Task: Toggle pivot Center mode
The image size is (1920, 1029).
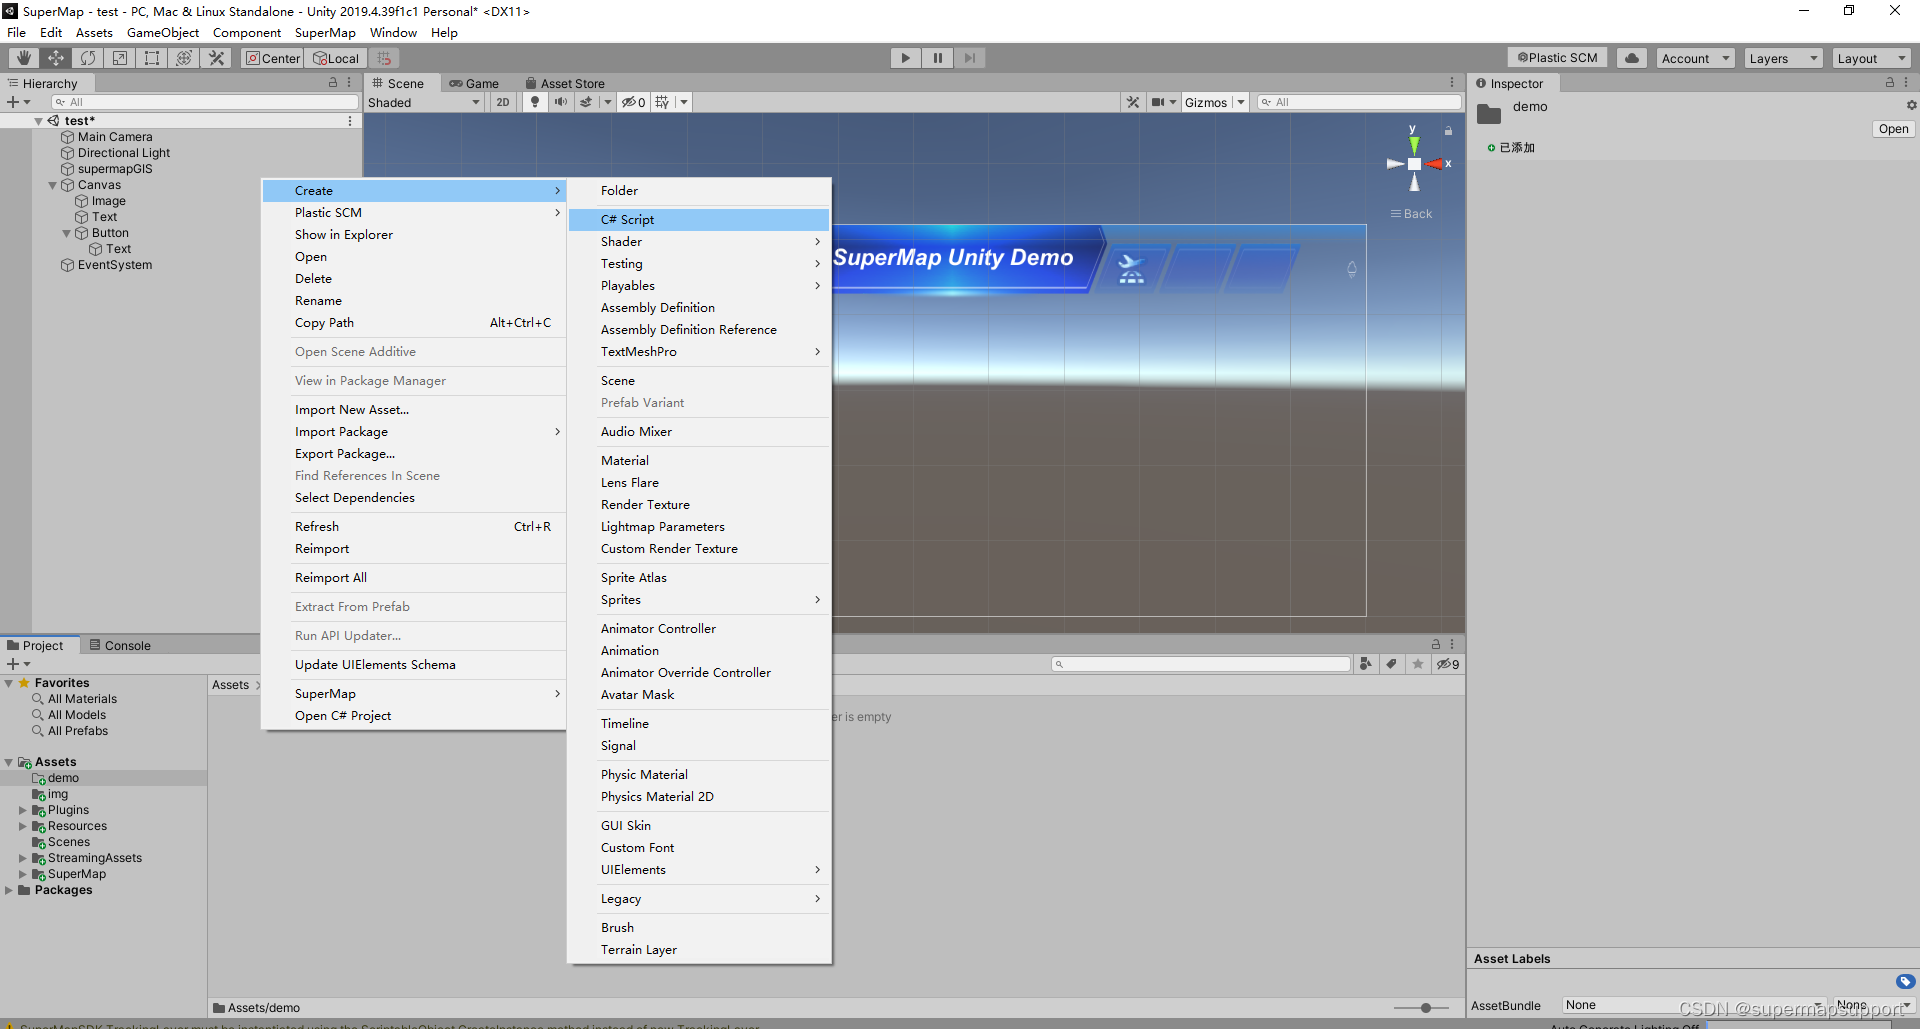Action: point(273,58)
